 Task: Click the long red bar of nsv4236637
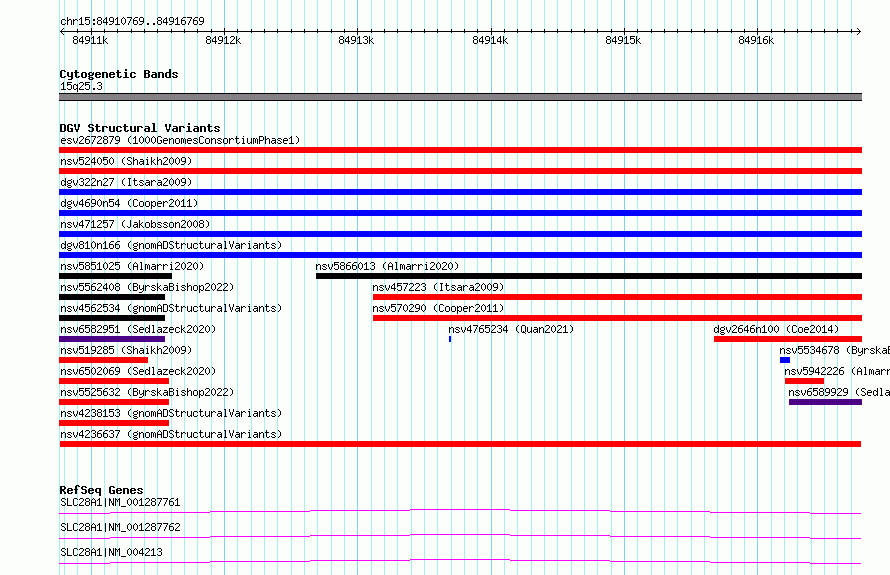460,444
